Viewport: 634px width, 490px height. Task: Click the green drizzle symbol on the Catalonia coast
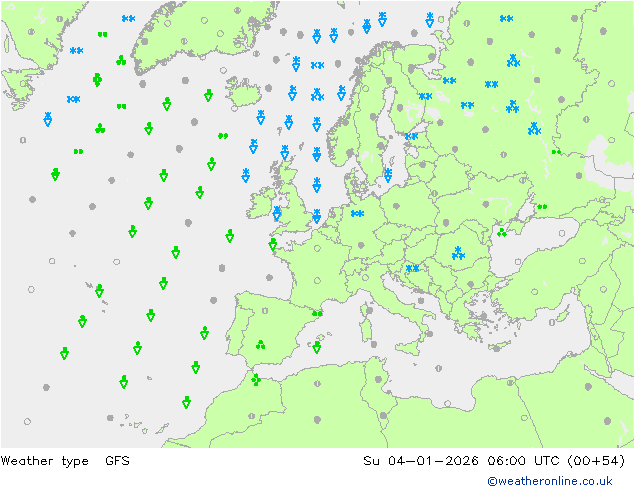tap(317, 313)
